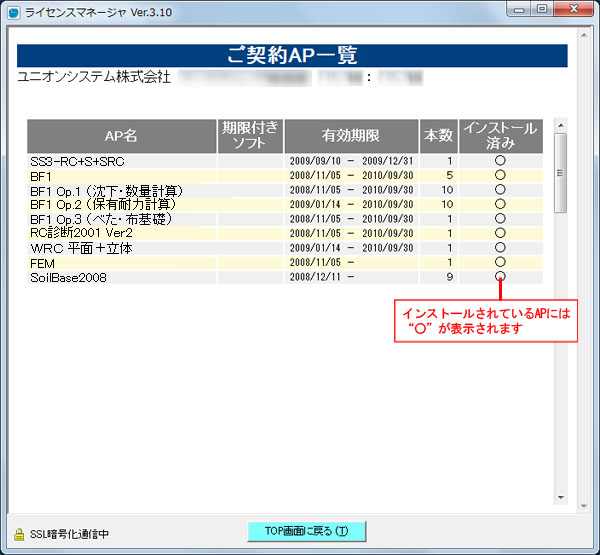Click installed circle mark for SoilBase2008
600x555 pixels.
click(x=501, y=276)
